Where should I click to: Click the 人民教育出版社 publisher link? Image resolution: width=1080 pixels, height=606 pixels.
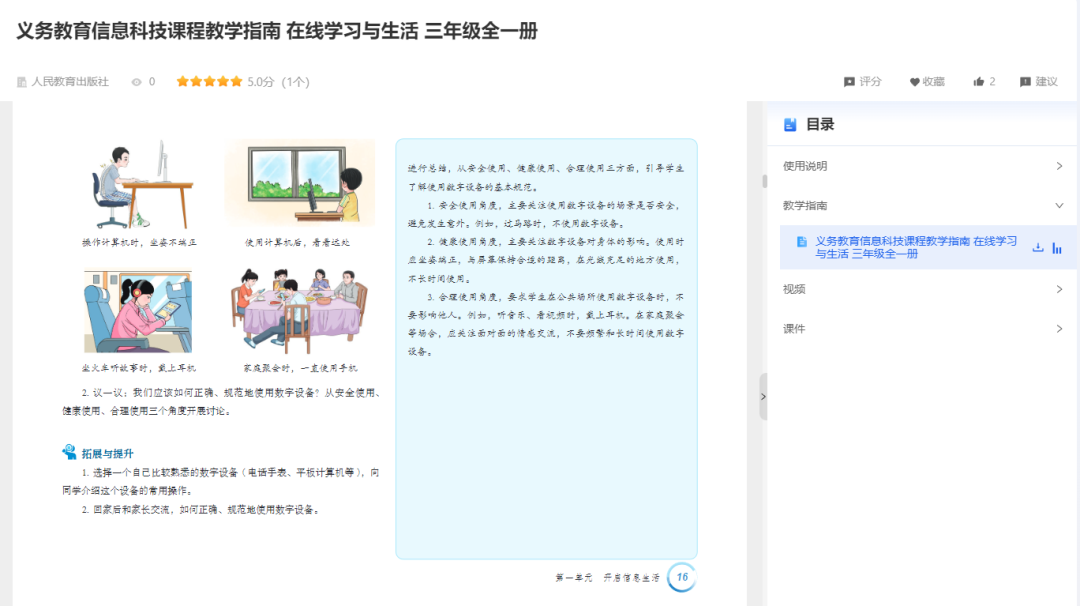point(69,82)
